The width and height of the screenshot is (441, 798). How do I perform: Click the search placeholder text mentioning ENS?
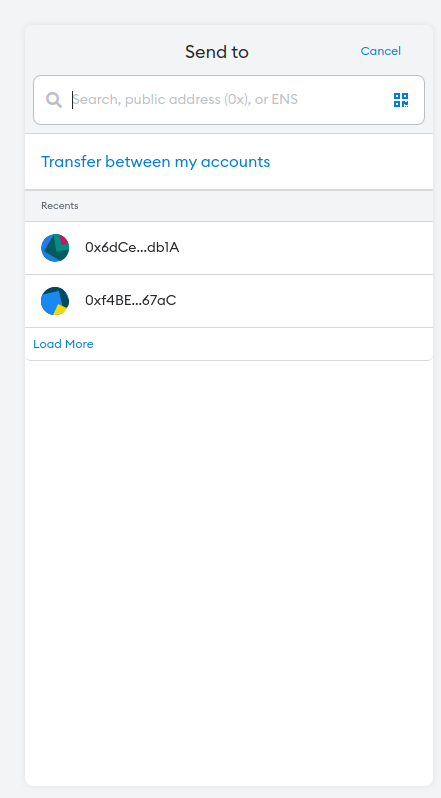pos(185,99)
